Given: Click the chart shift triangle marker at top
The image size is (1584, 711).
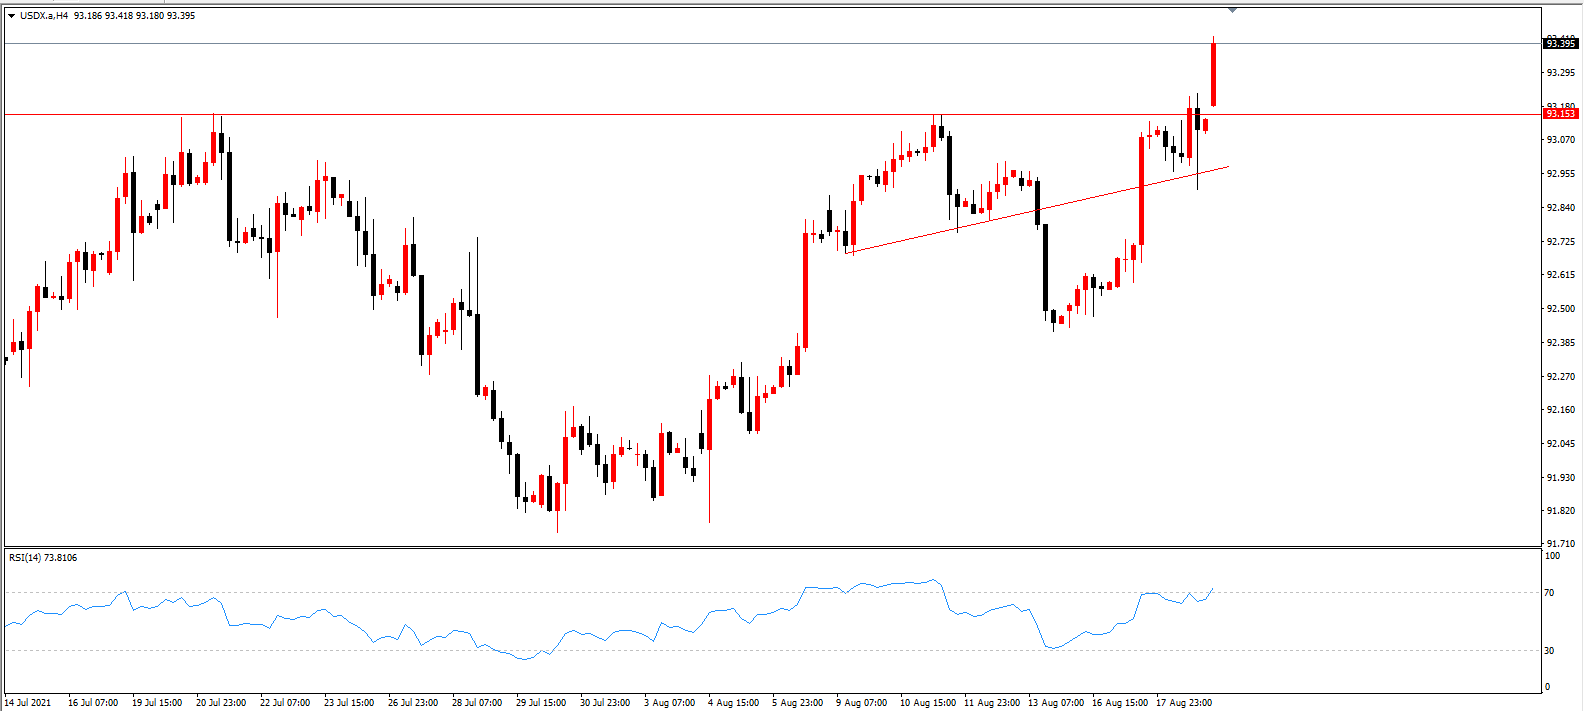Looking at the screenshot, I should [x=1232, y=10].
